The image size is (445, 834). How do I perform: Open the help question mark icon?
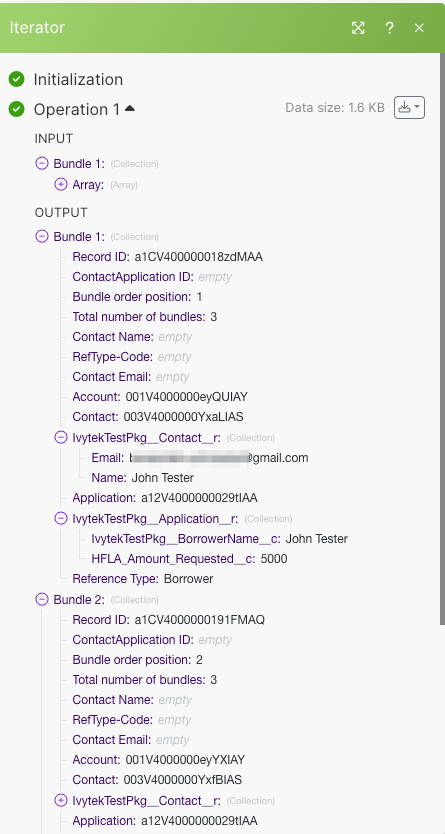[389, 28]
